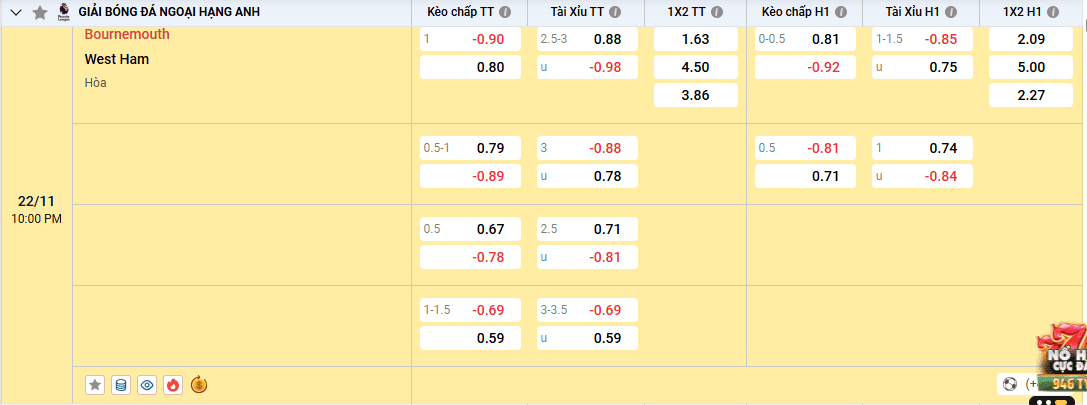Select over 2.5-3 odds 0.88
Viewport: 1087px width, 405px height.
click(587, 40)
